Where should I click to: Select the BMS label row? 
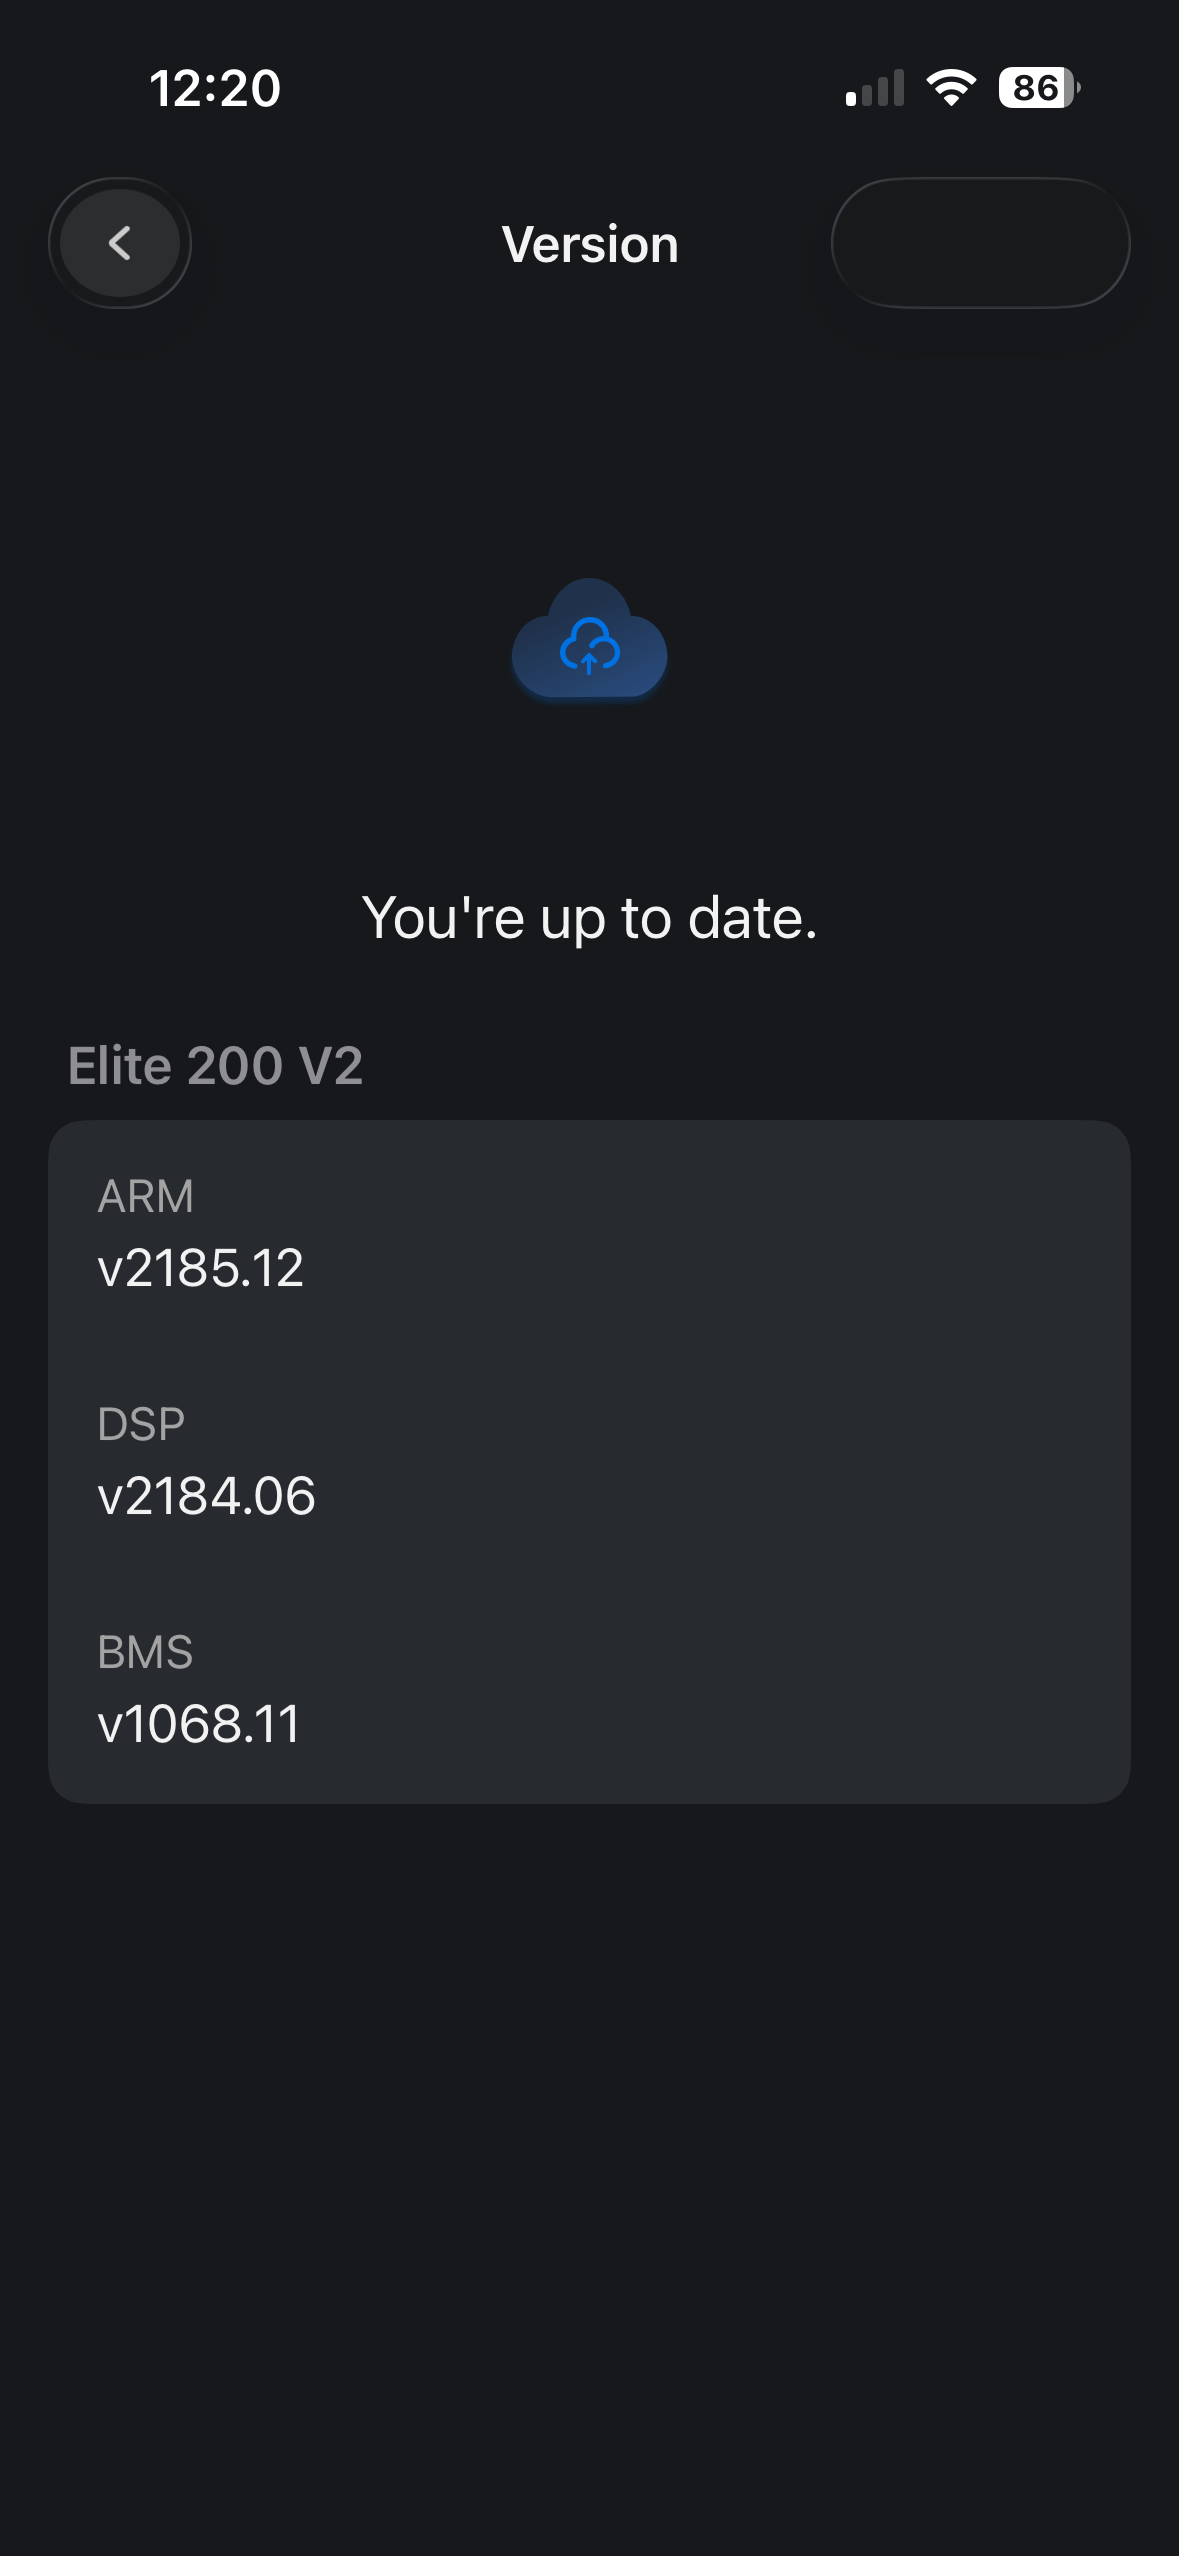pyautogui.click(x=145, y=1652)
